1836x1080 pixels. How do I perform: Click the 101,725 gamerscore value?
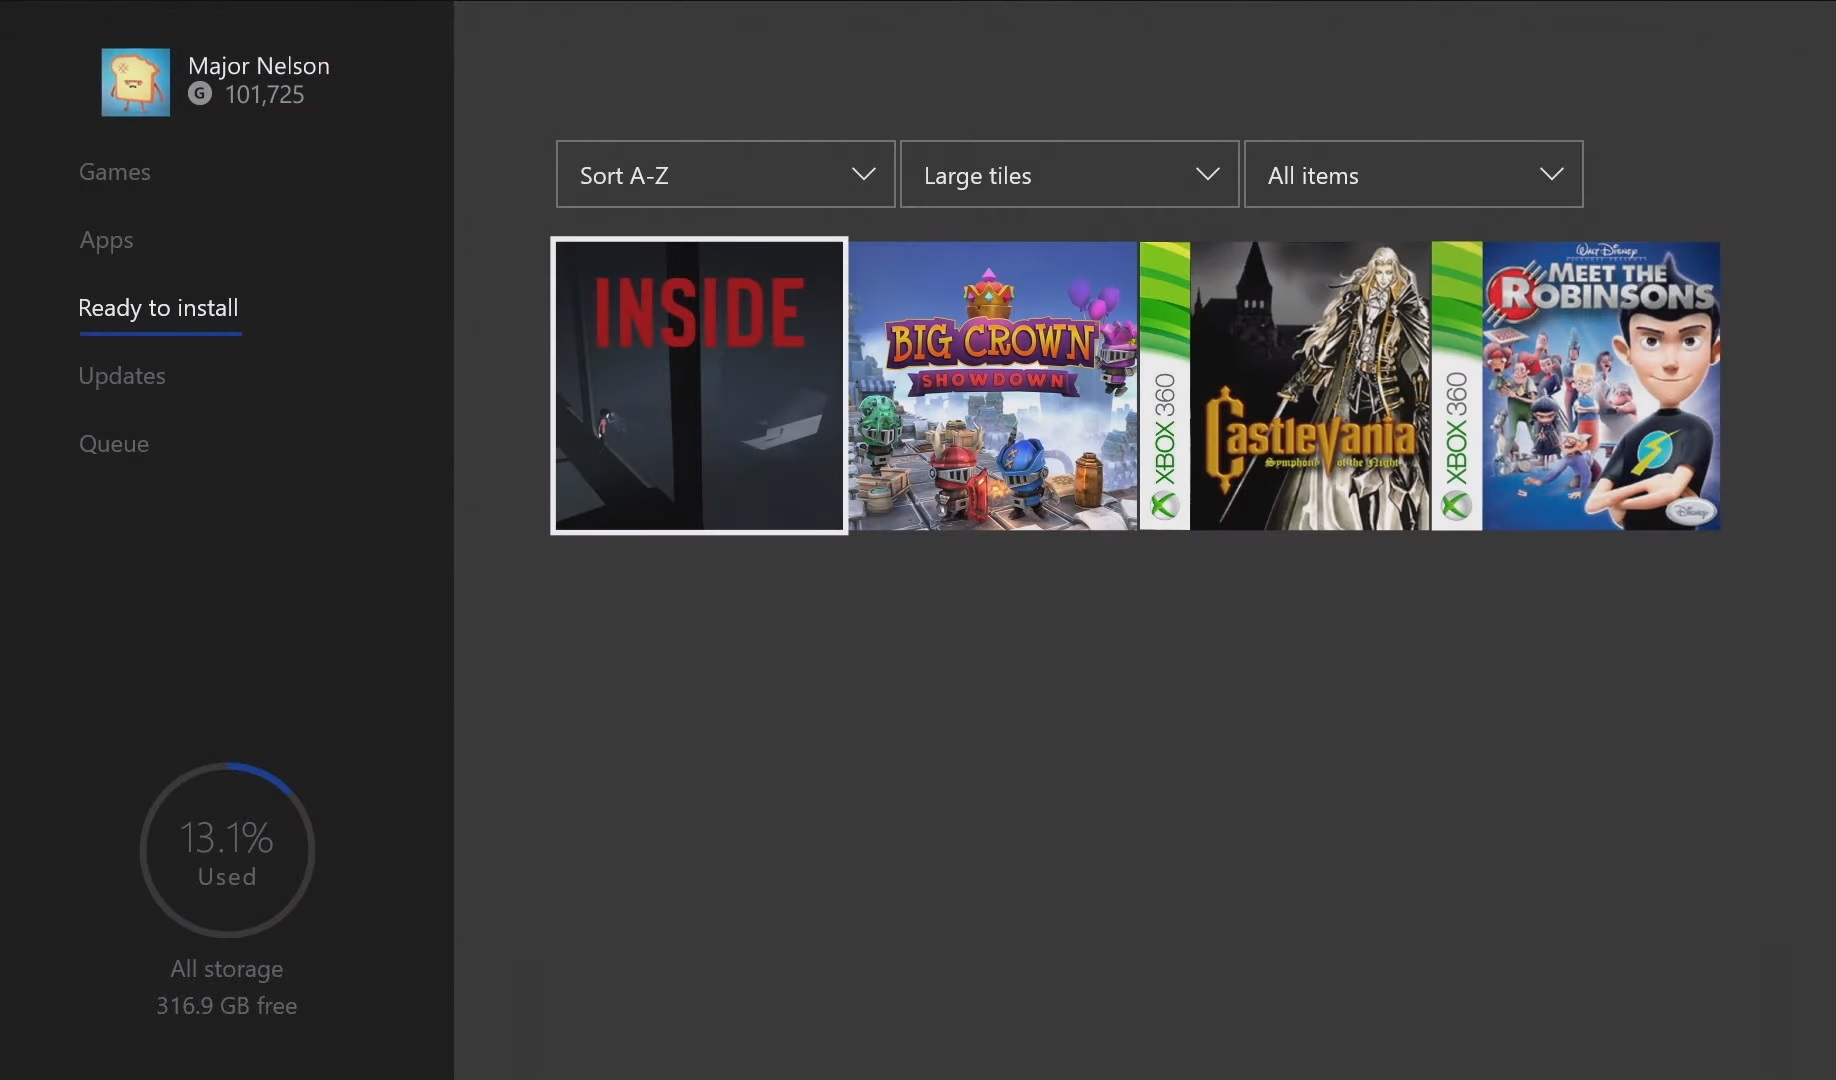coord(265,95)
